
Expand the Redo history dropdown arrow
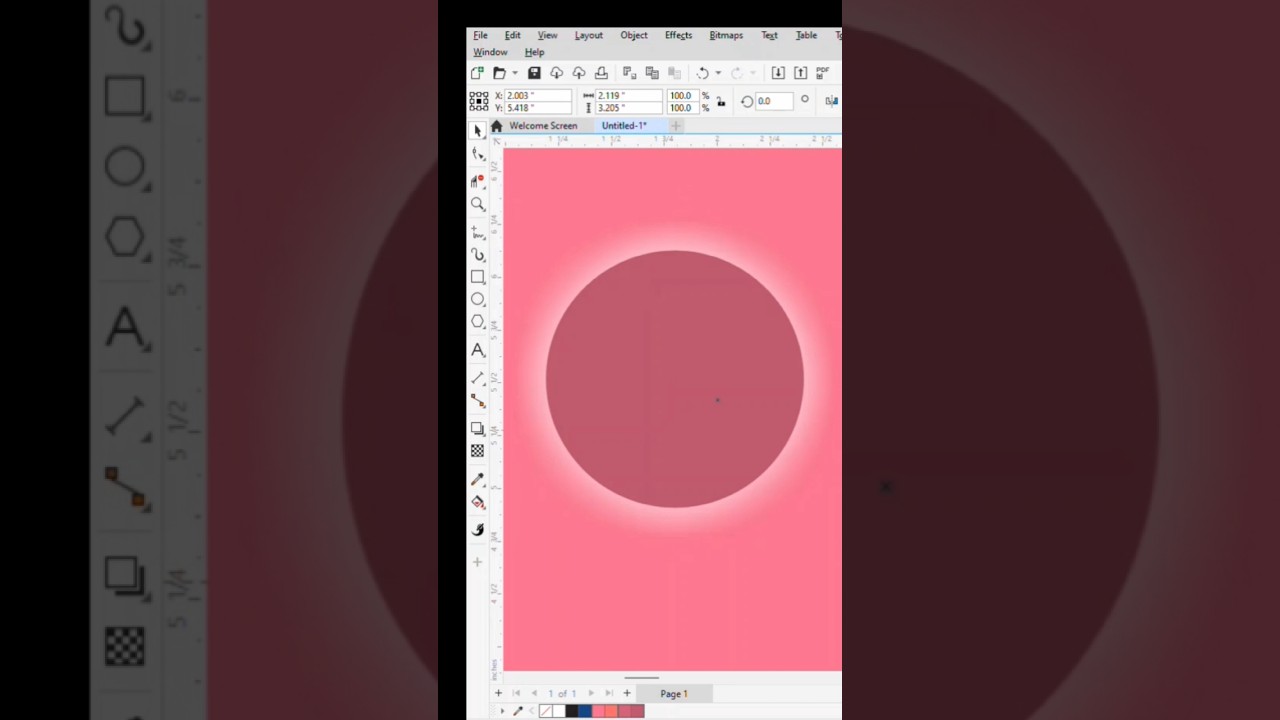tap(753, 73)
